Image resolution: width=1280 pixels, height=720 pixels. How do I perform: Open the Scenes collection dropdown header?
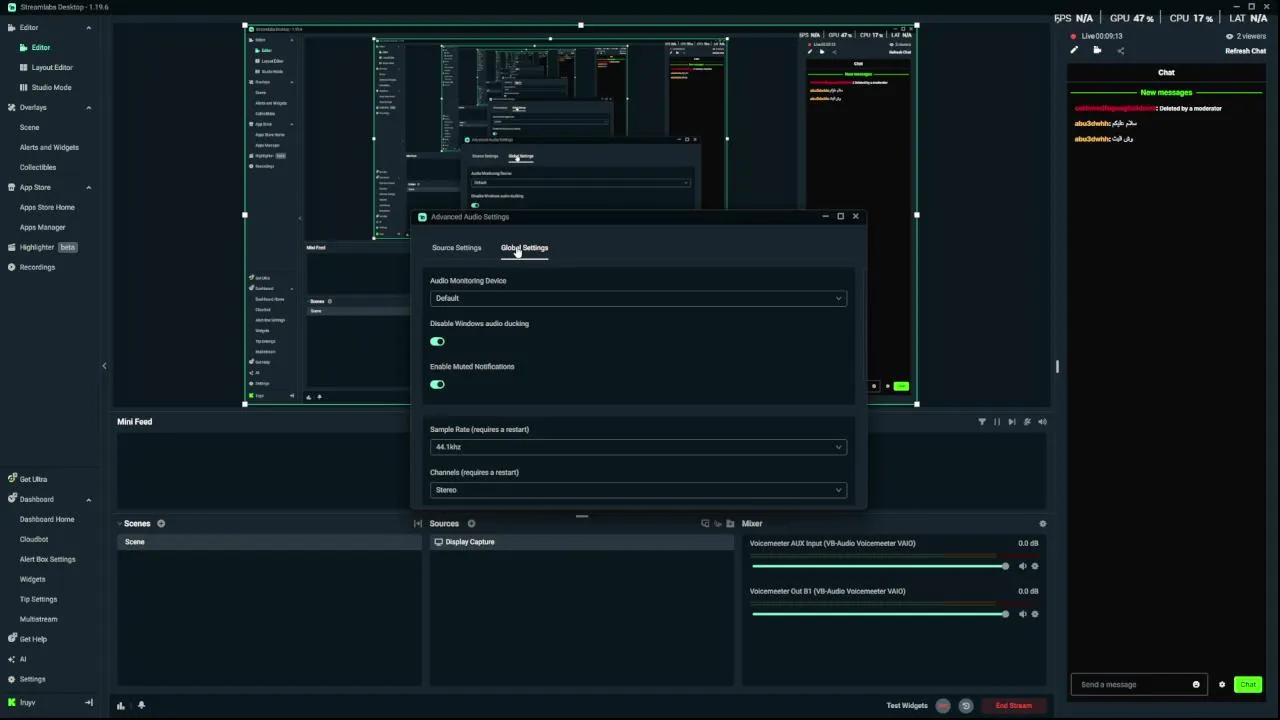[x=136, y=524]
